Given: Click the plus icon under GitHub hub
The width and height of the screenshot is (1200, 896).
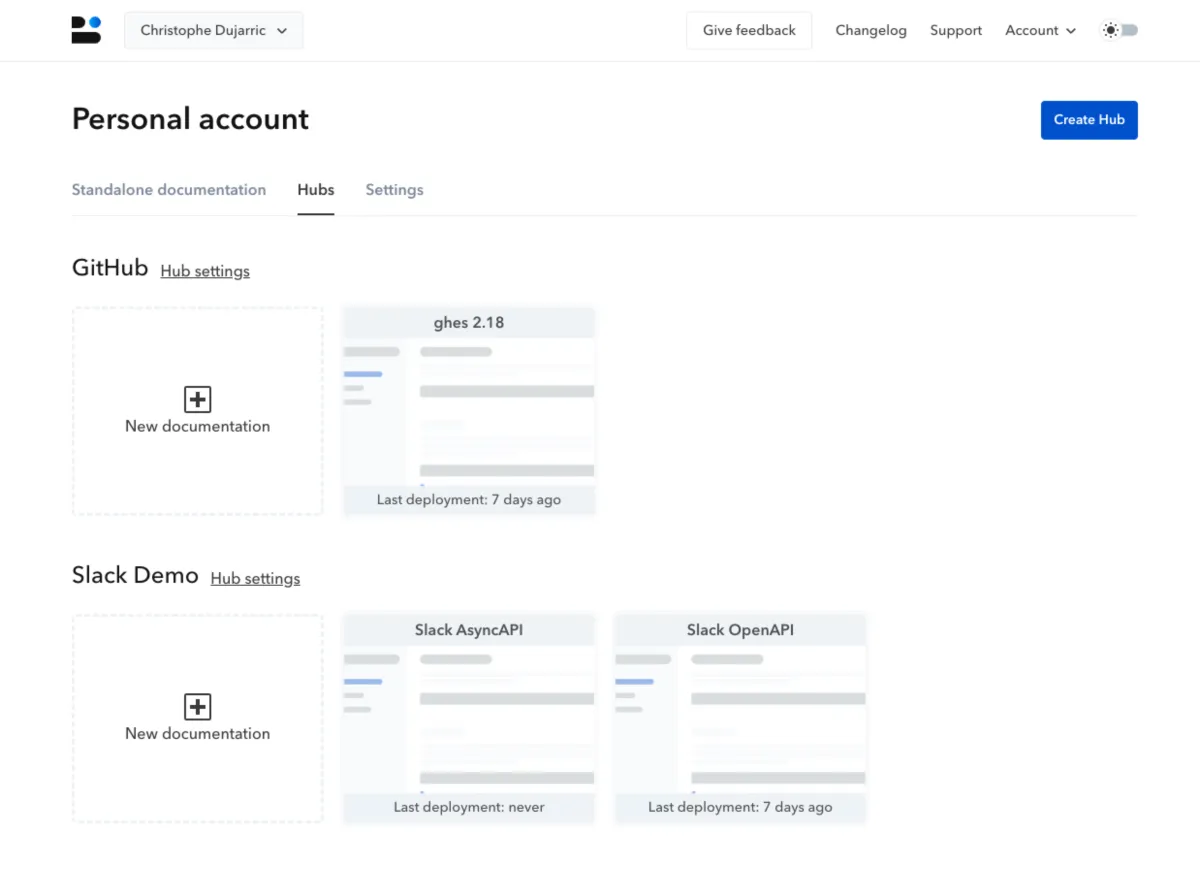Looking at the screenshot, I should 197,399.
